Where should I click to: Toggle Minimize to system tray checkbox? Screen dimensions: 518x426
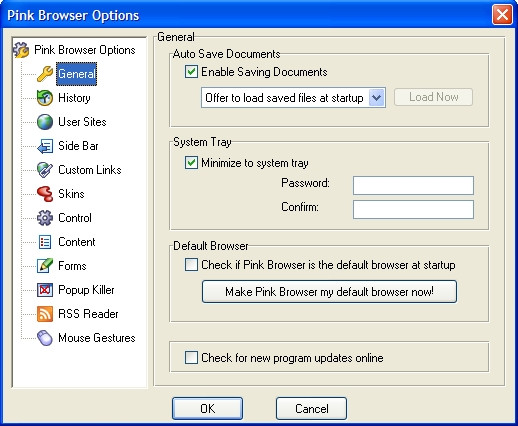pyautogui.click(x=191, y=163)
